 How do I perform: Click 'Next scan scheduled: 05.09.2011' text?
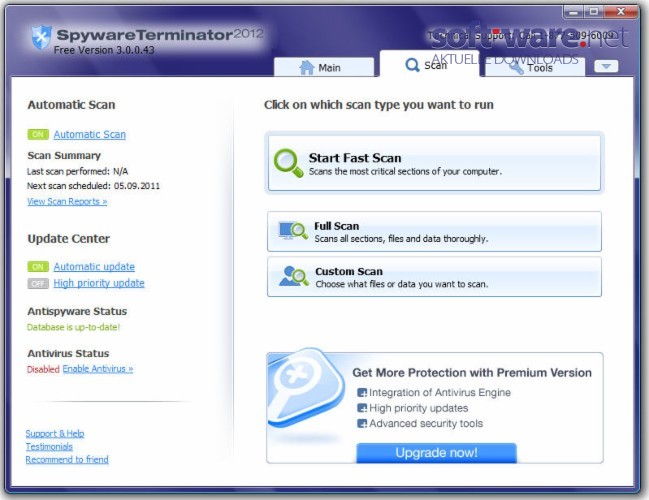[x=93, y=186]
